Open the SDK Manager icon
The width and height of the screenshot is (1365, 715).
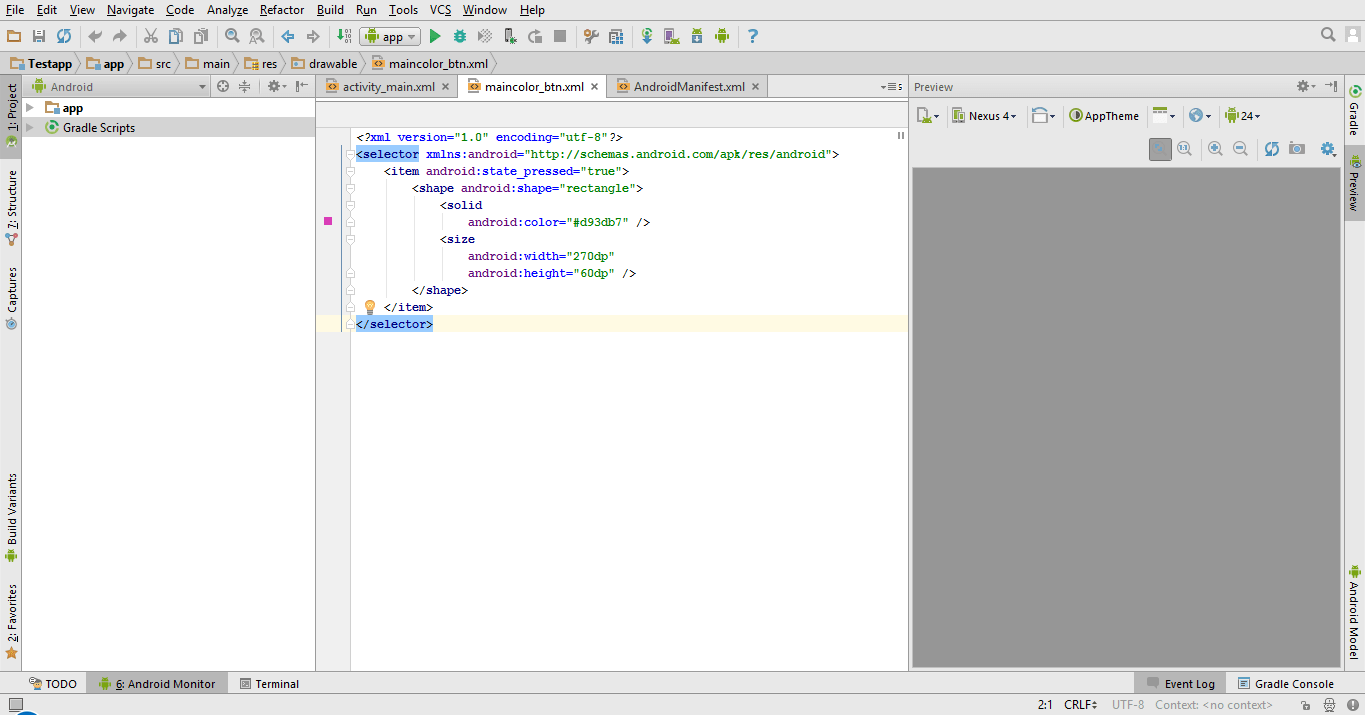pos(697,36)
